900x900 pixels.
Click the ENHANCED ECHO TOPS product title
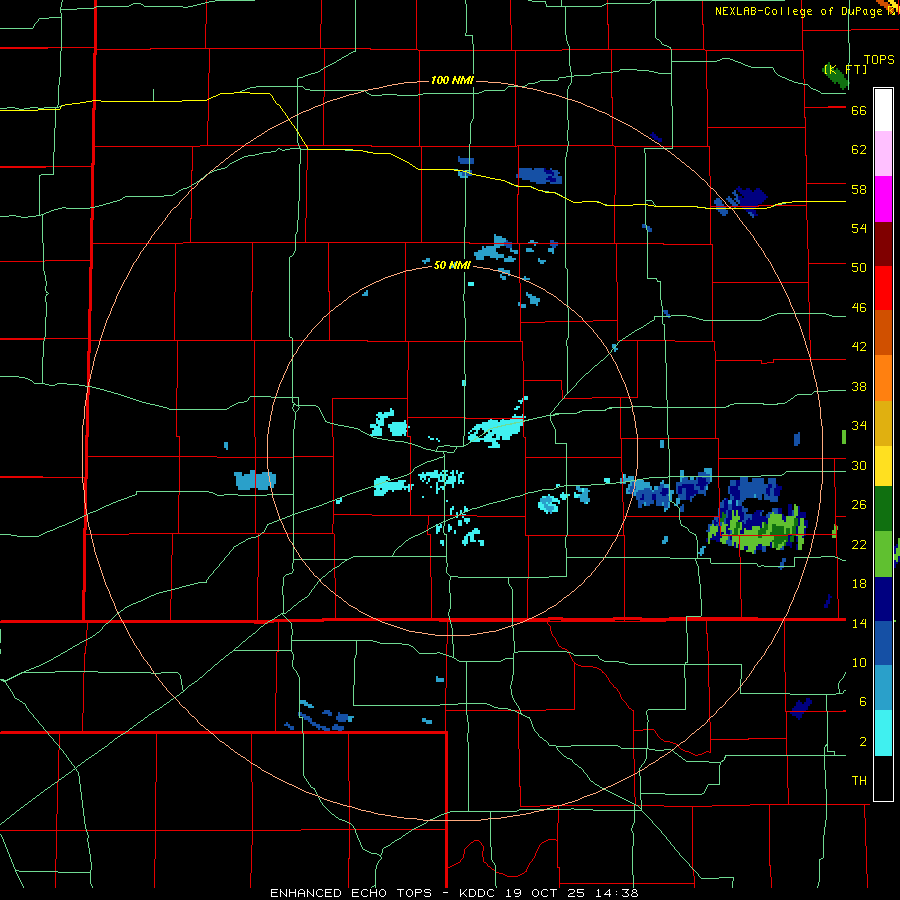[351, 893]
